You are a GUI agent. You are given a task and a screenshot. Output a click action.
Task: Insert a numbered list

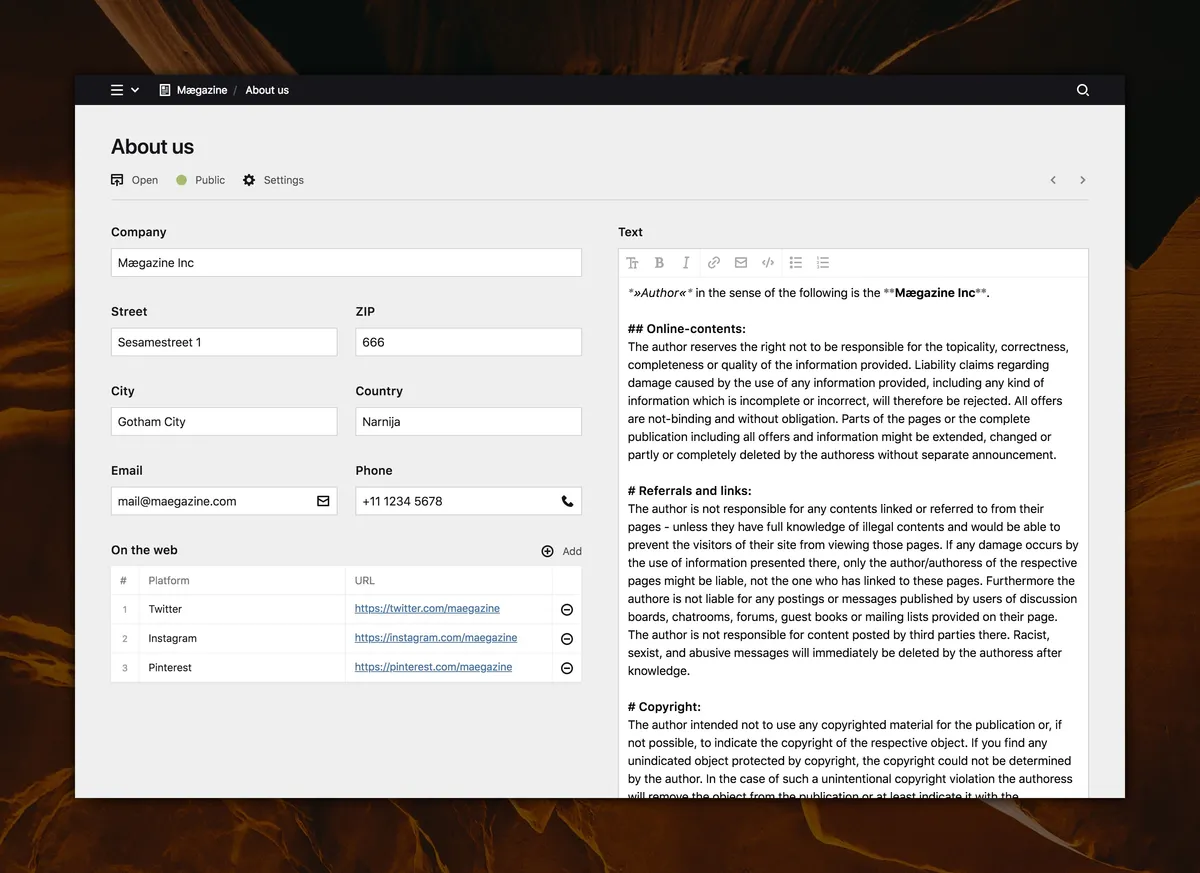[x=823, y=263]
